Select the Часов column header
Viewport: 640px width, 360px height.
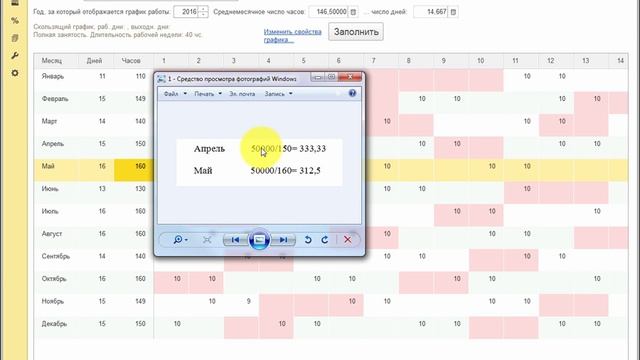point(131,61)
